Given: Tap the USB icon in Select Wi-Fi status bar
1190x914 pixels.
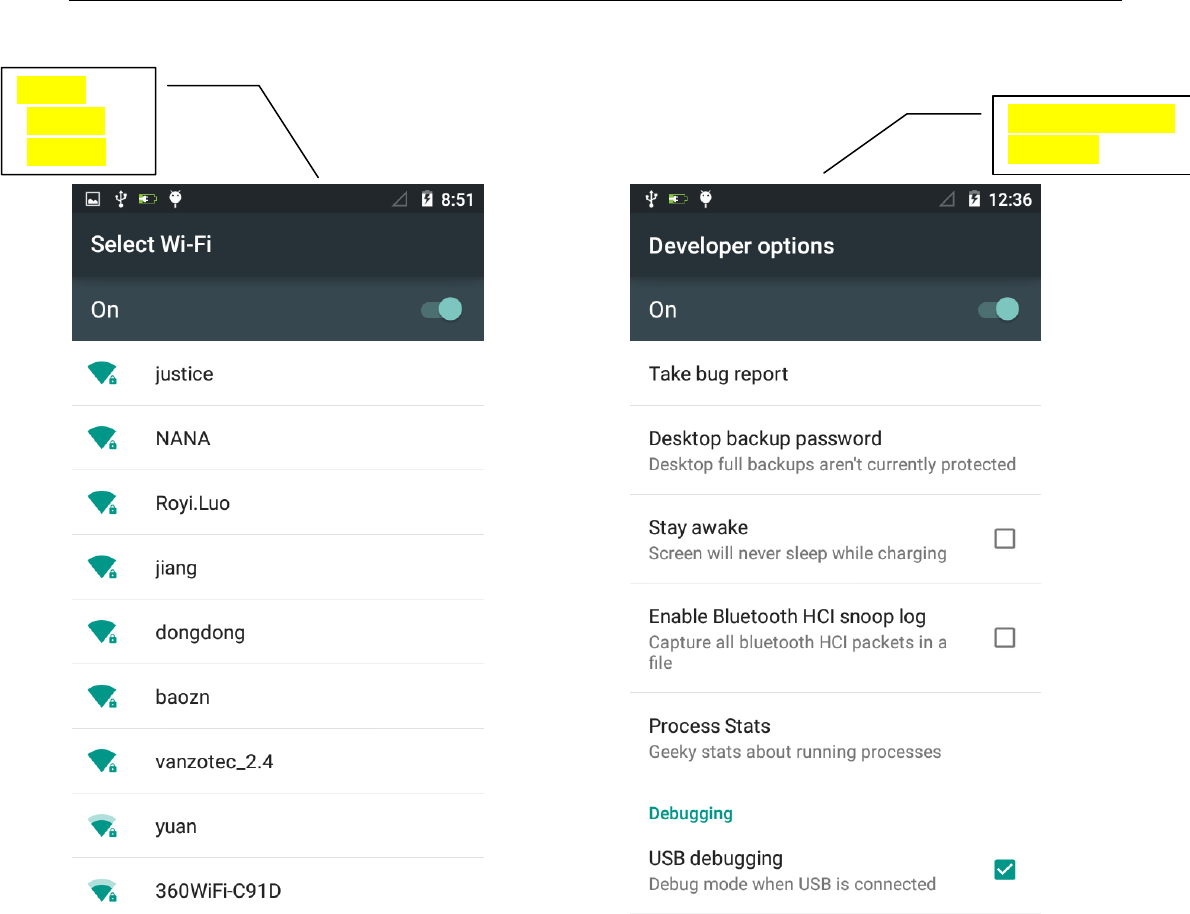Looking at the screenshot, I should (120, 199).
